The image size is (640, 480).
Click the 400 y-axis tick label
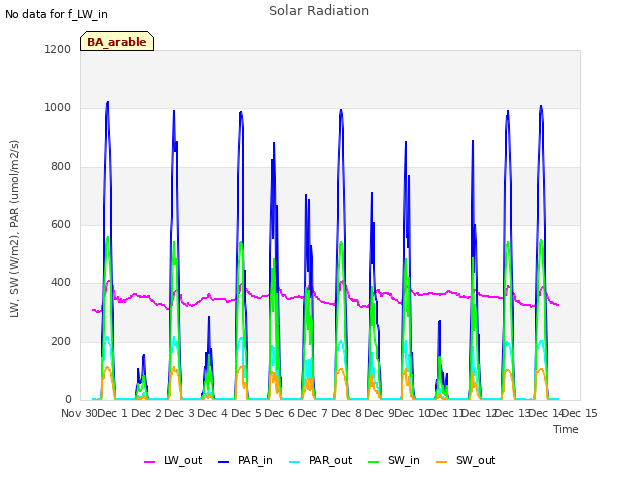click(61, 282)
